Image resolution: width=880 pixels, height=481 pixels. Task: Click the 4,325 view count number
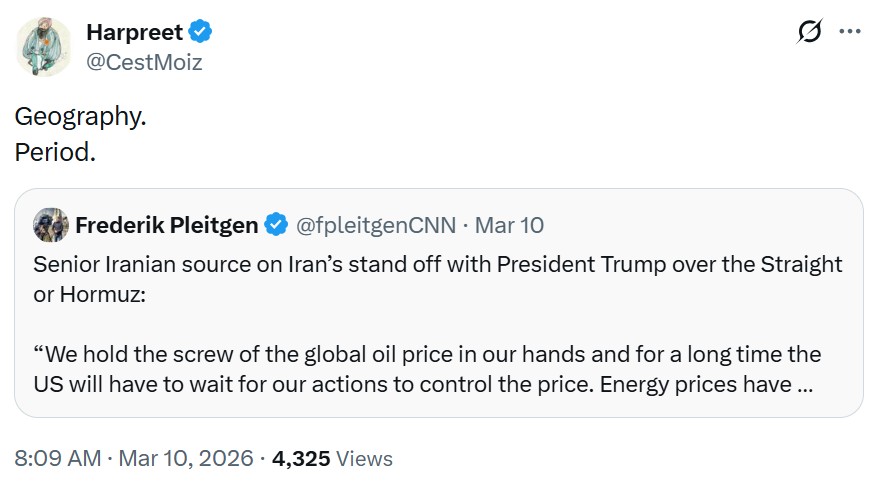point(300,458)
